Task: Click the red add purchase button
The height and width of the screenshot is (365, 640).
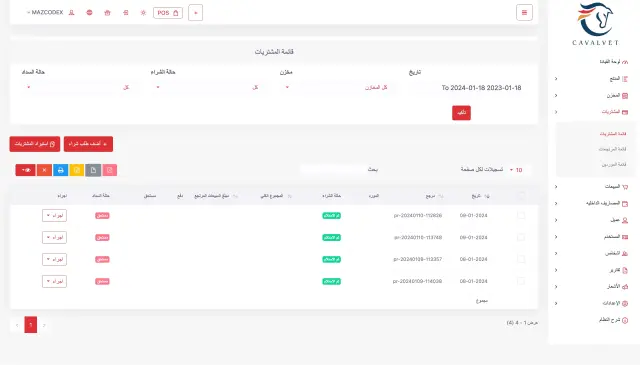Action: (88, 144)
